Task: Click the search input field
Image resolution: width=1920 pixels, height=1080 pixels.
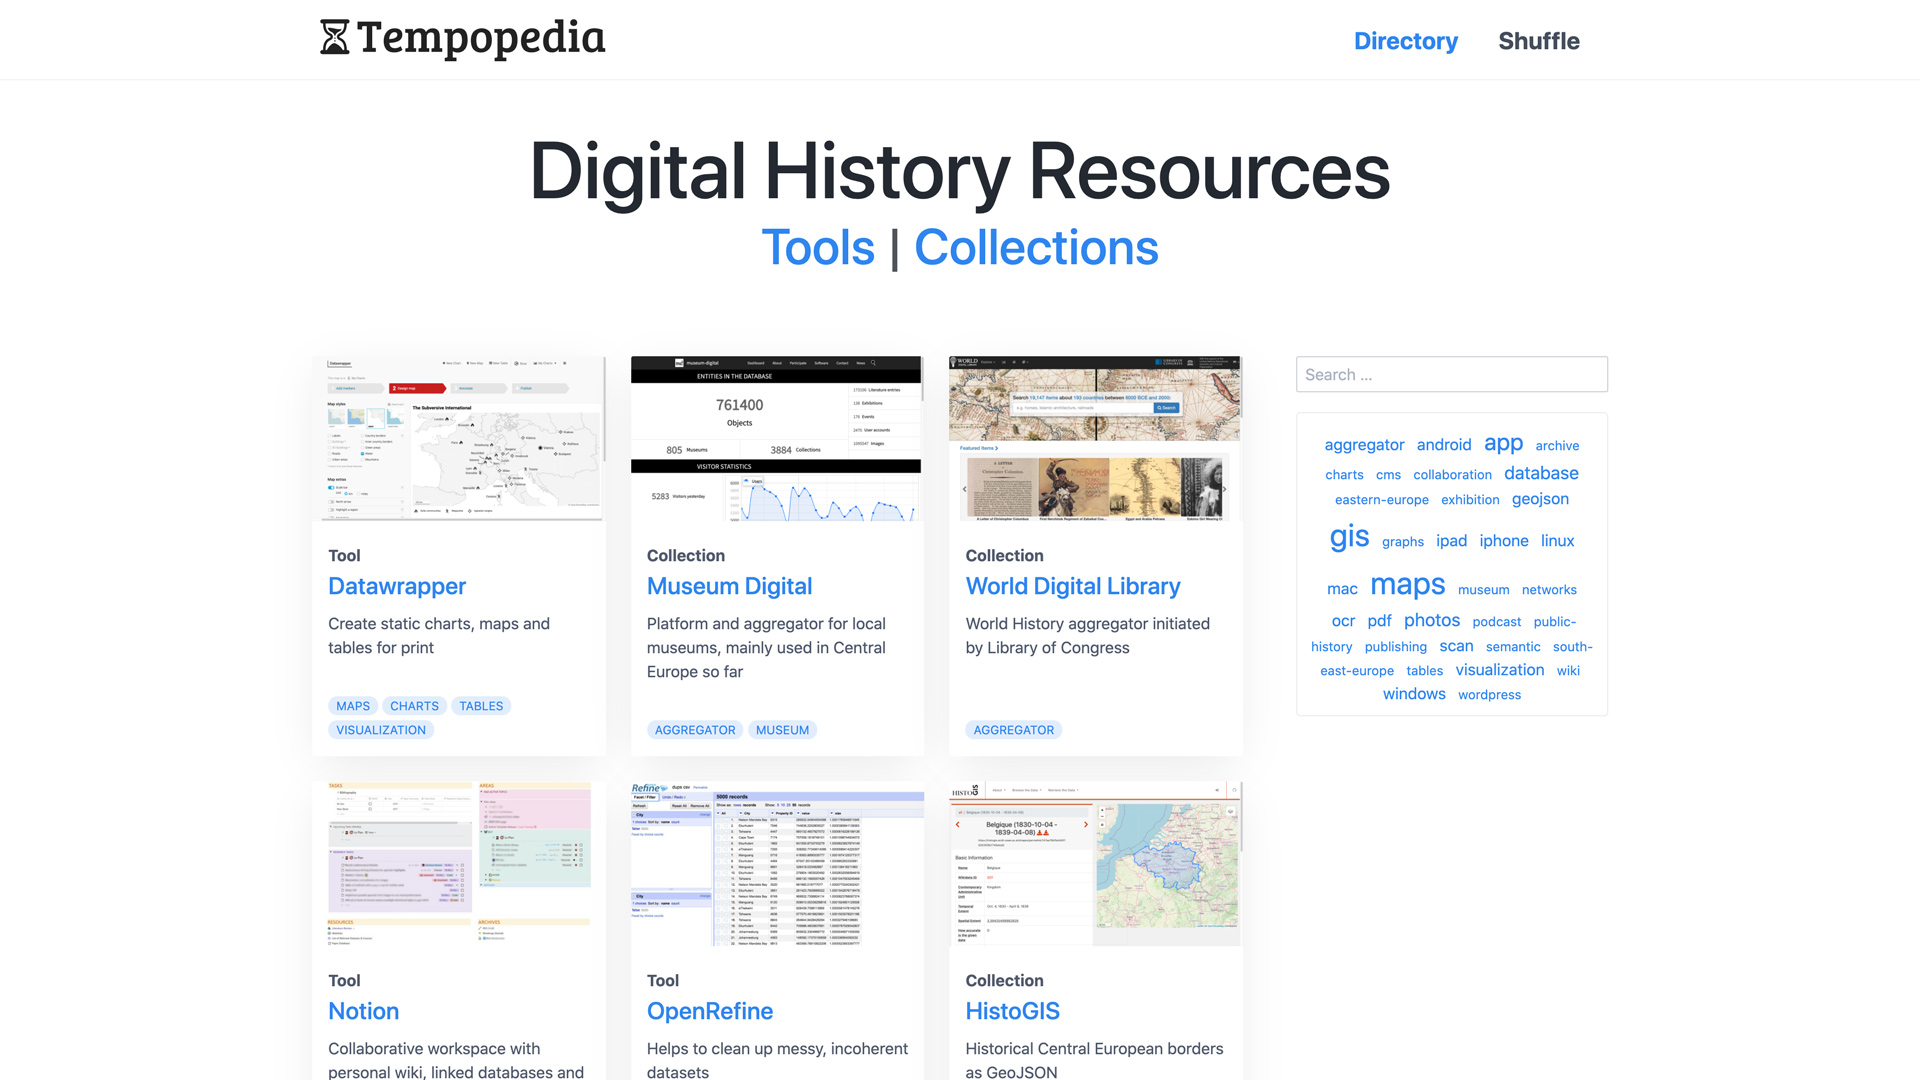Action: click(x=1451, y=375)
